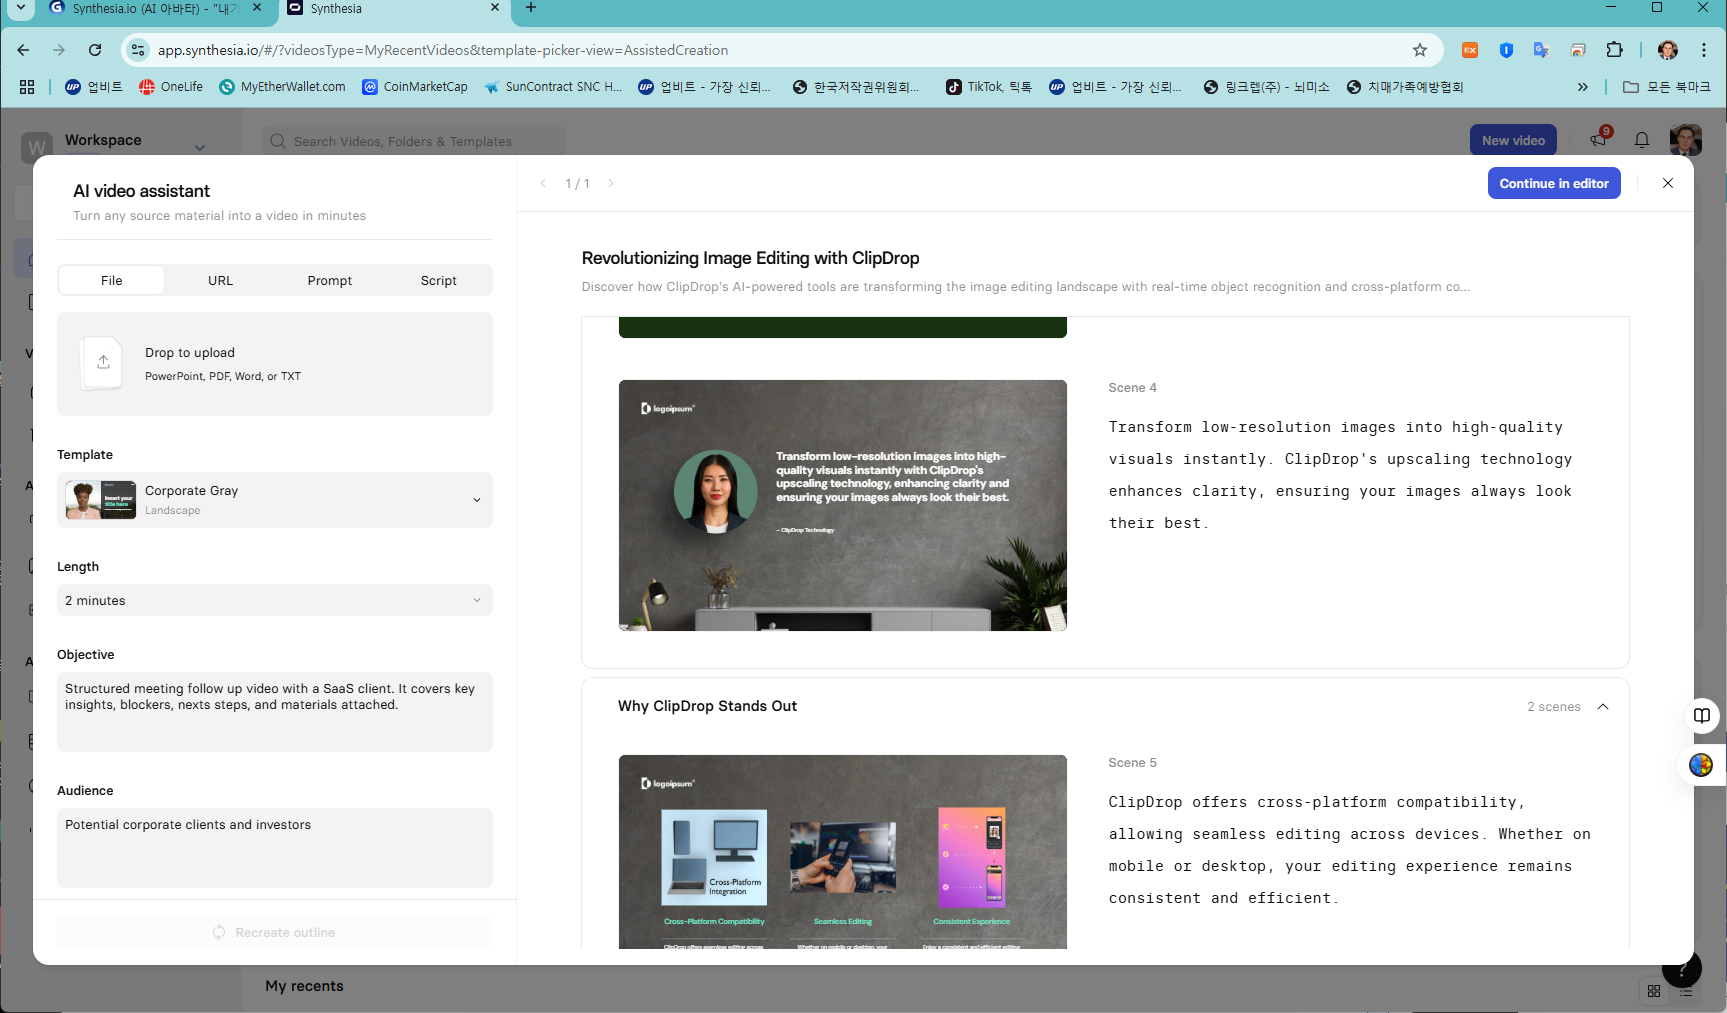The width and height of the screenshot is (1727, 1013).
Task: Select the Prompt source tab
Action: tap(330, 280)
